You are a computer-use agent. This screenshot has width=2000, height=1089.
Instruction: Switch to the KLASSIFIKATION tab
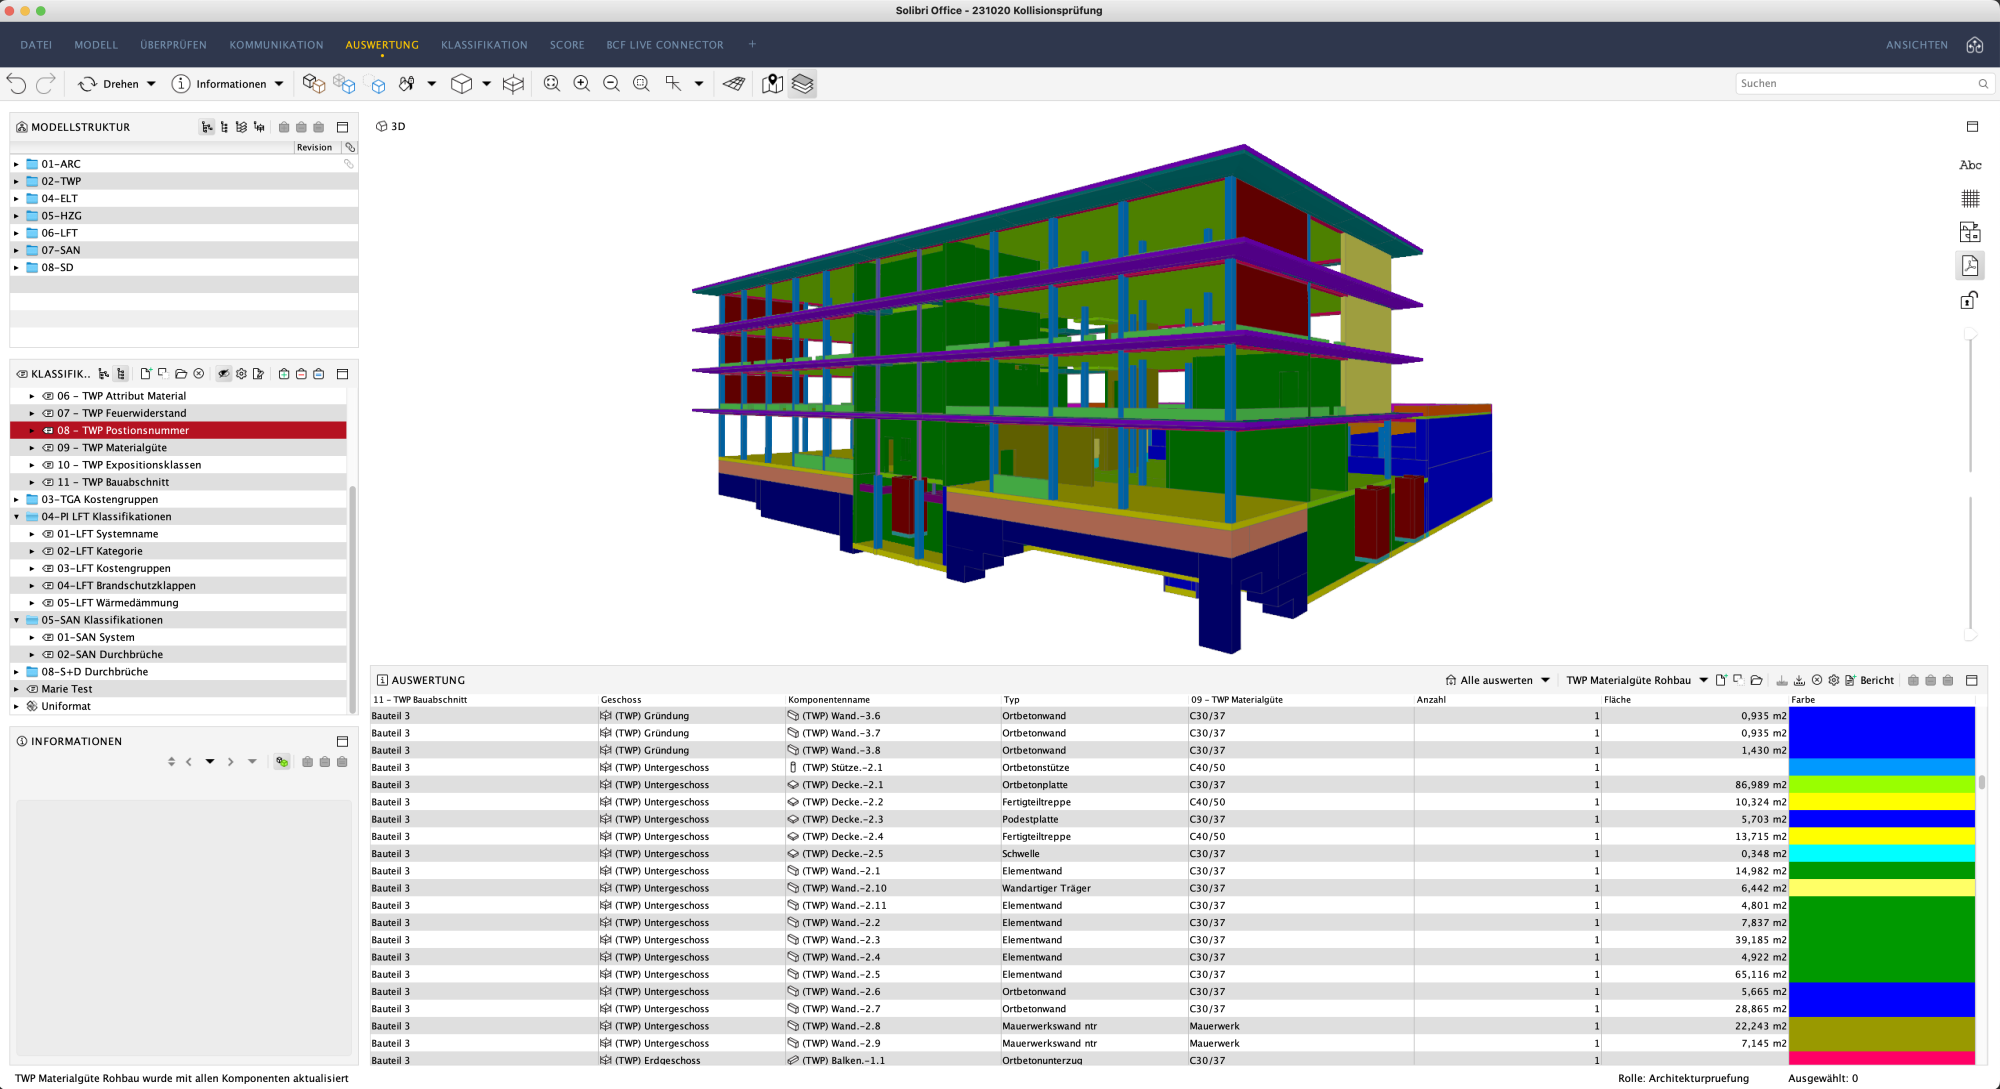[484, 45]
